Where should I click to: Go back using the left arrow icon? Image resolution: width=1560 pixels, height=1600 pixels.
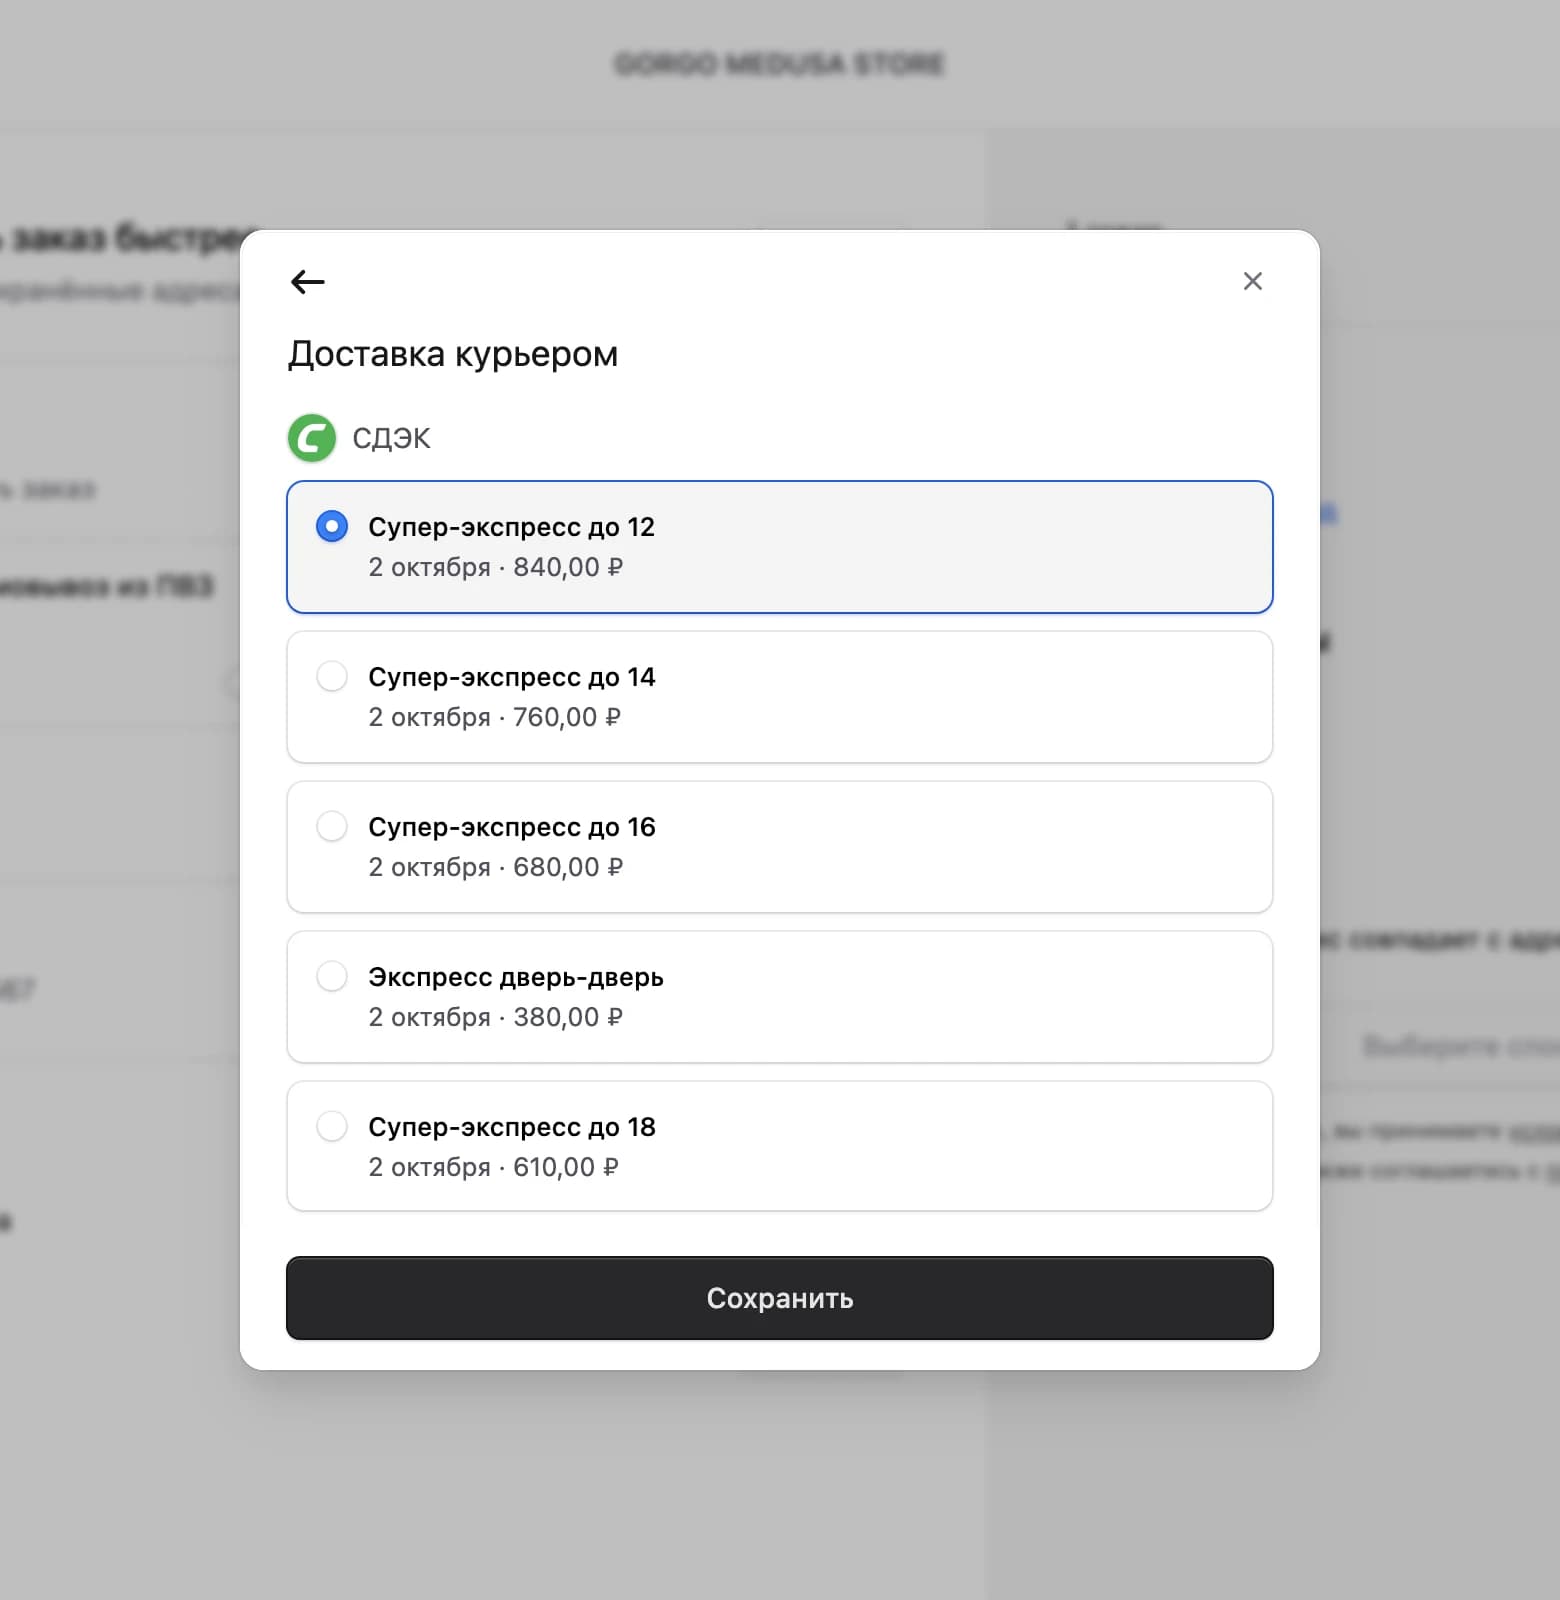pyautogui.click(x=308, y=282)
